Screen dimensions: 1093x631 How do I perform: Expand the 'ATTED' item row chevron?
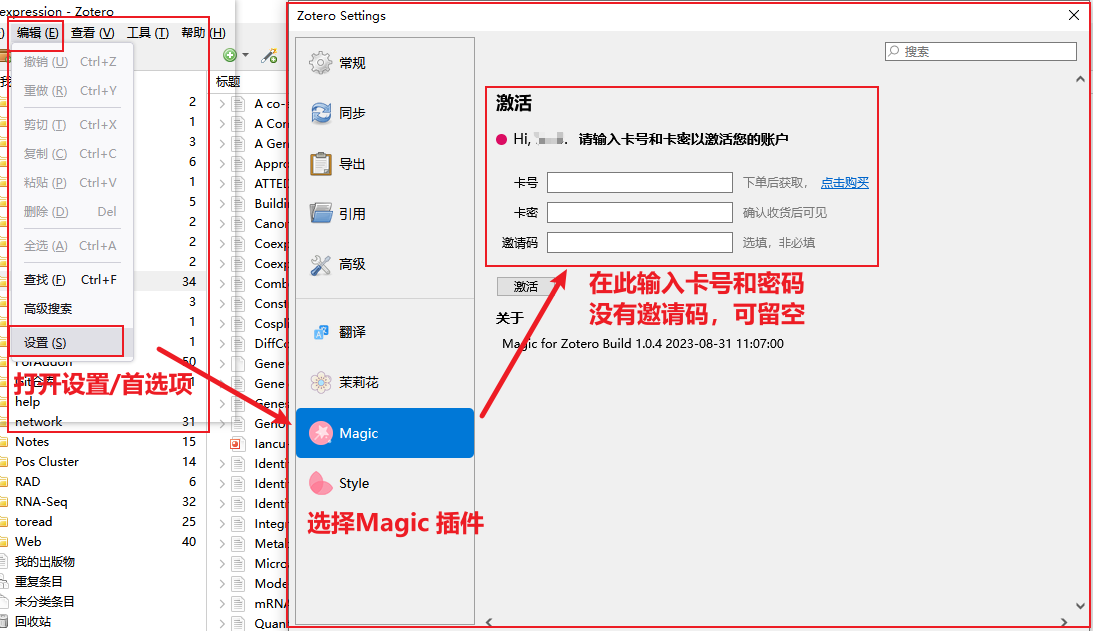pos(222,184)
